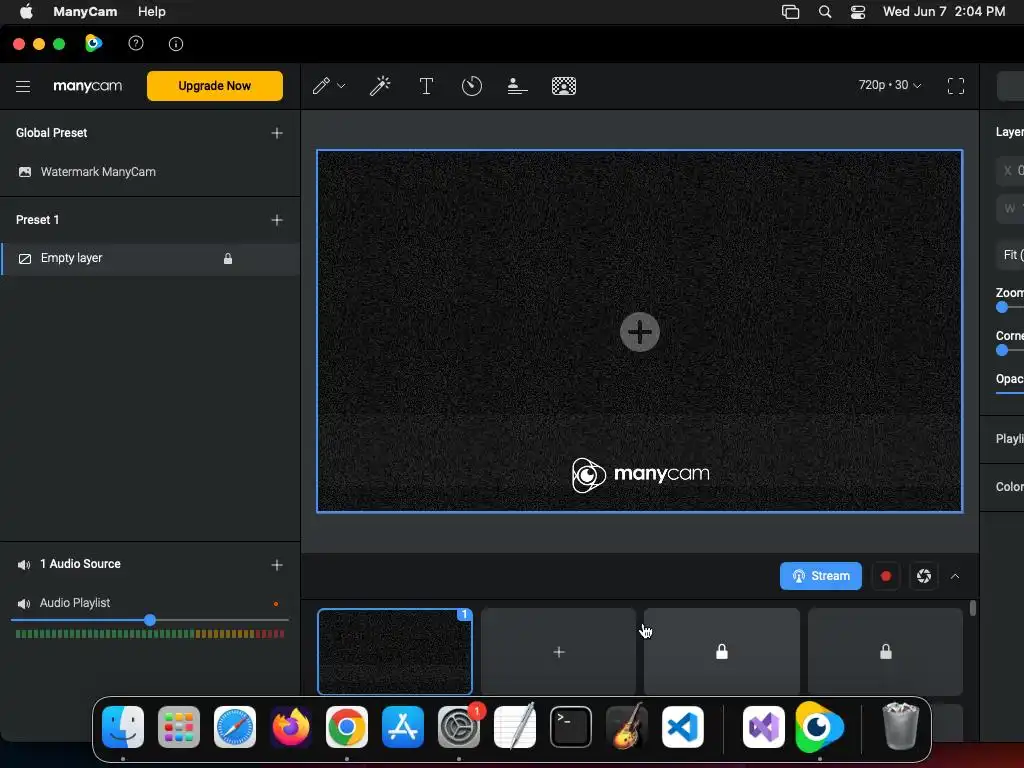Open TextEdit from the Dock

pos(515,726)
